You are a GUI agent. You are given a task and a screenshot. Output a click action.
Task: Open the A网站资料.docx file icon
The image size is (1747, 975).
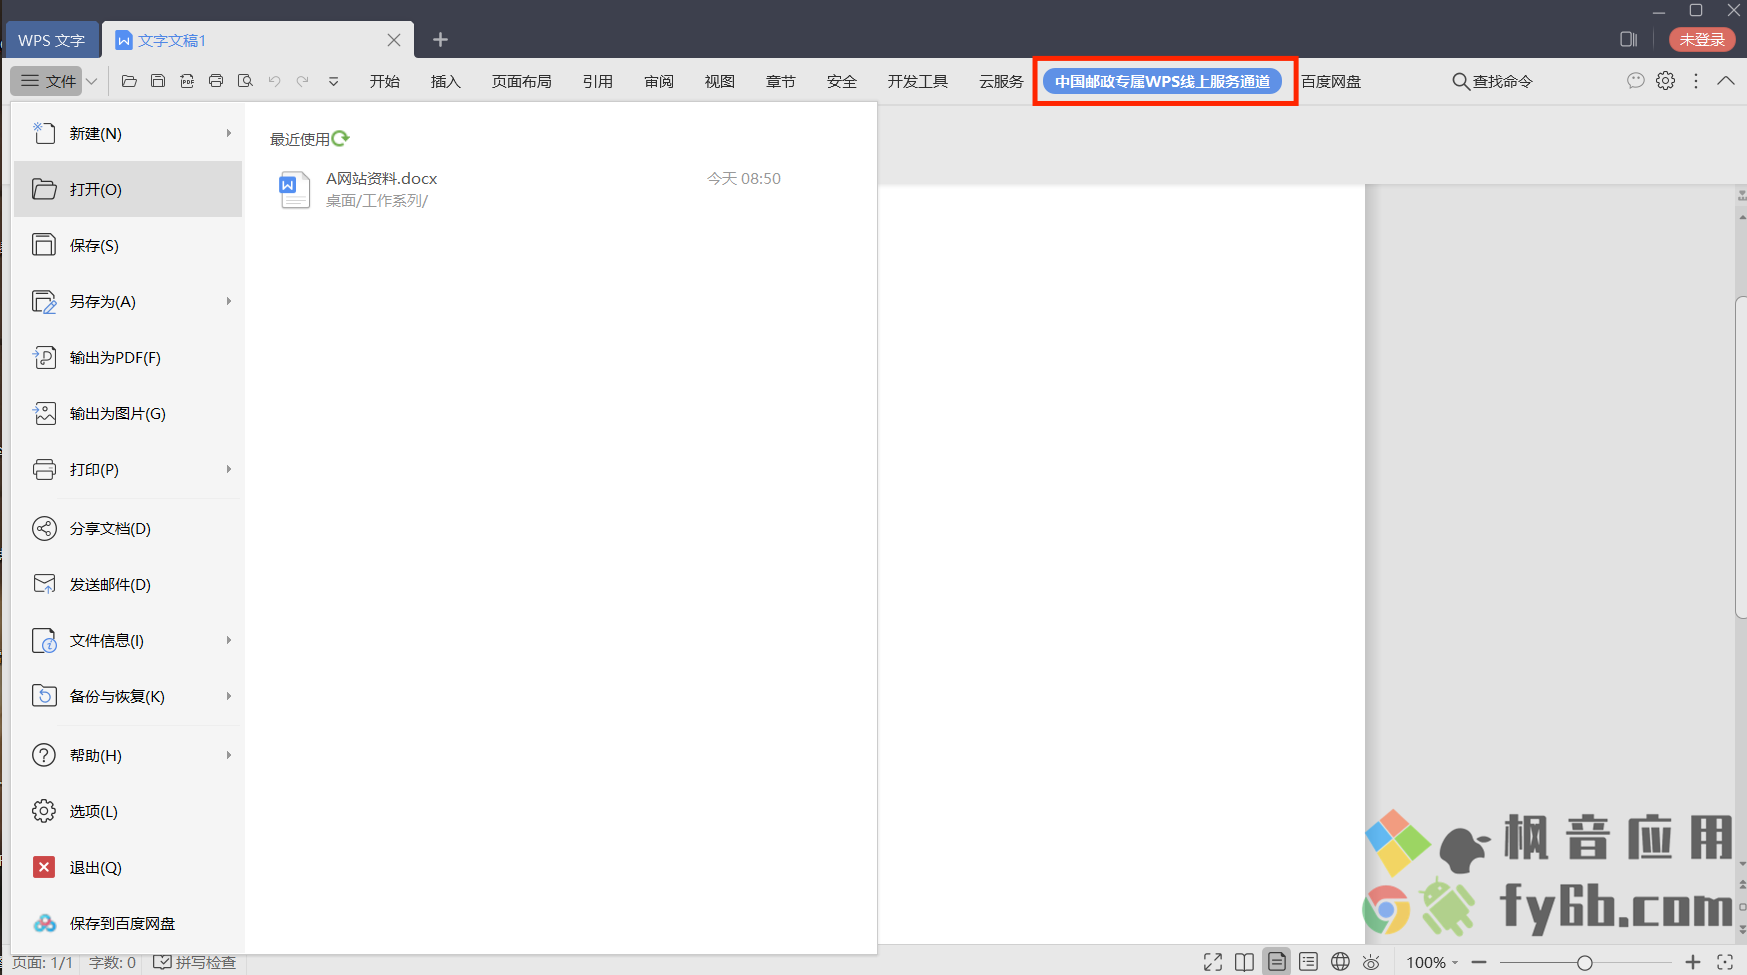(294, 189)
